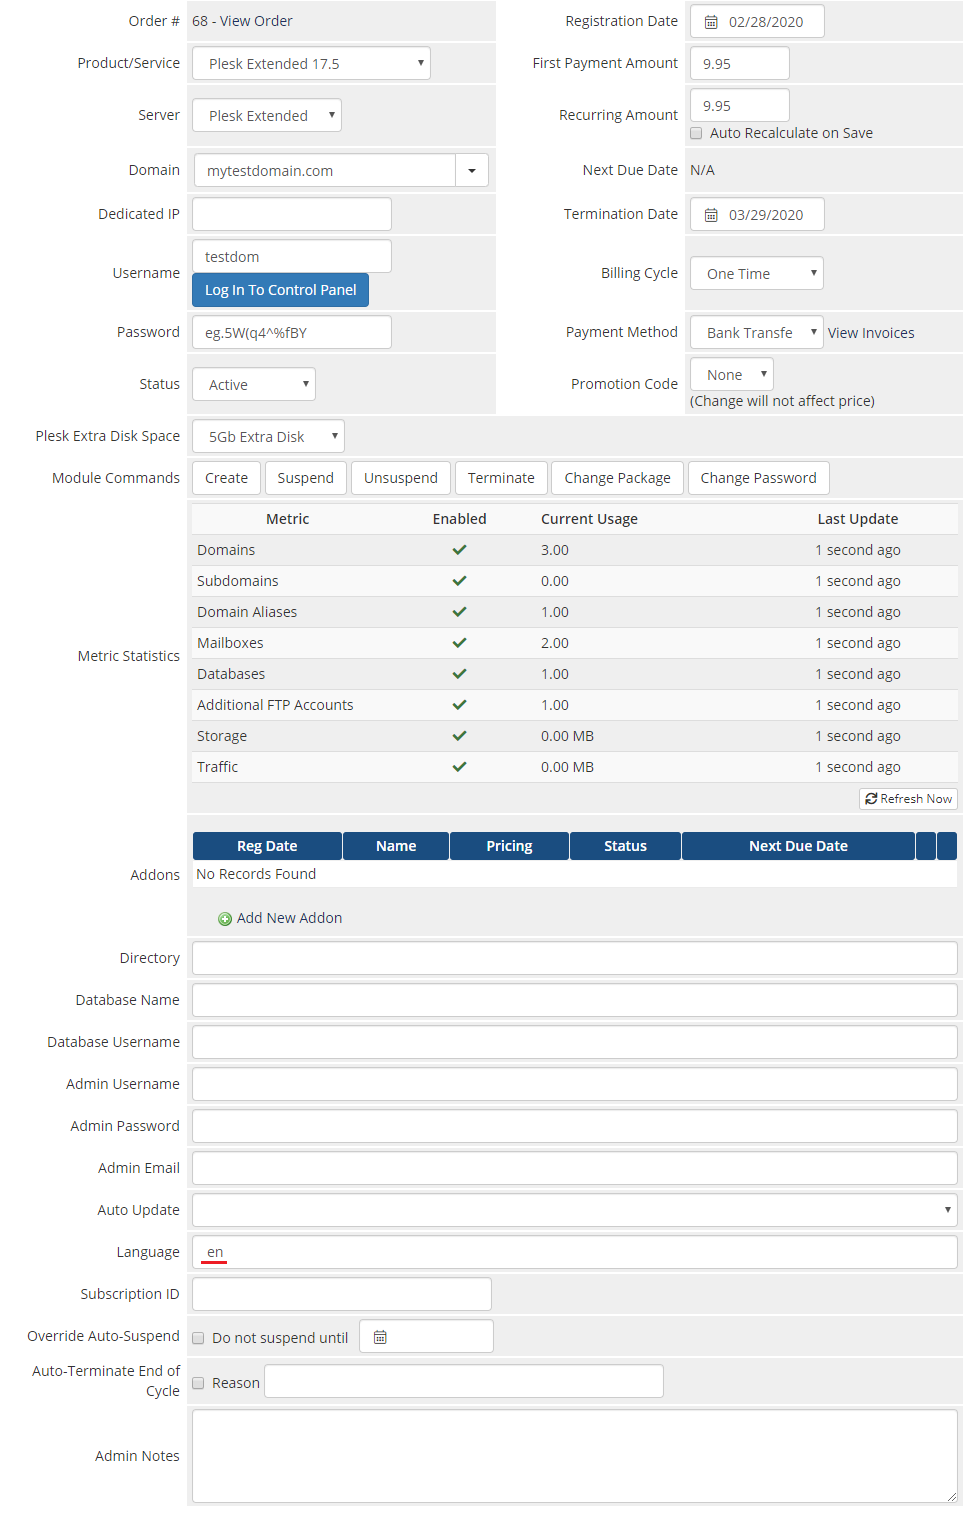Click the Password input field
Viewport: 963px width, 1514px height.
(292, 332)
